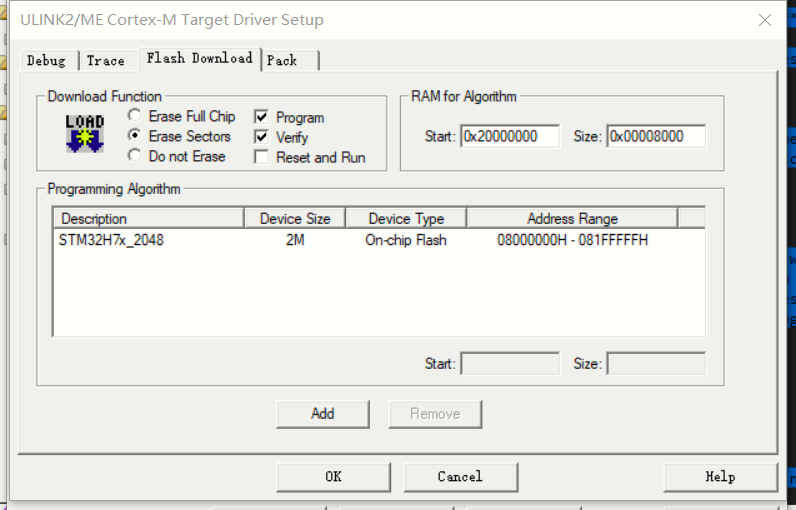Click the Description column header
Image resolution: width=796 pixels, height=510 pixels.
(x=149, y=219)
